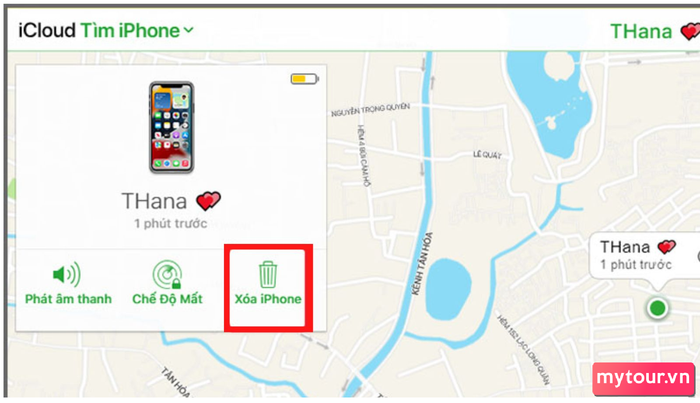Click the iCloud logo text
Screen dimensions: 700x403
(x=47, y=30)
